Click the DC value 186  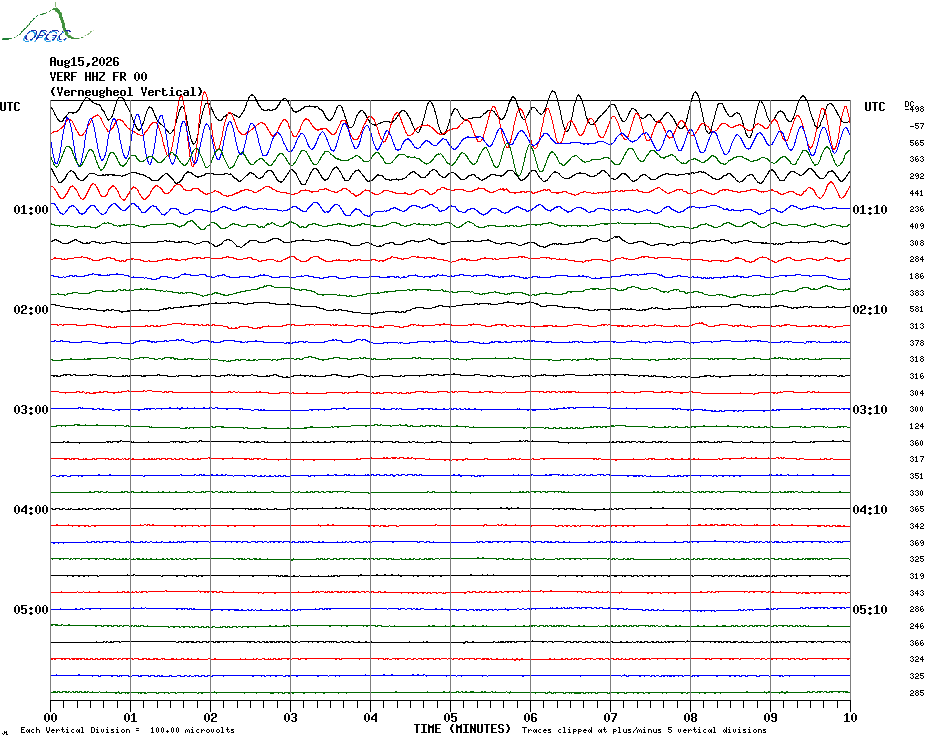point(916,276)
